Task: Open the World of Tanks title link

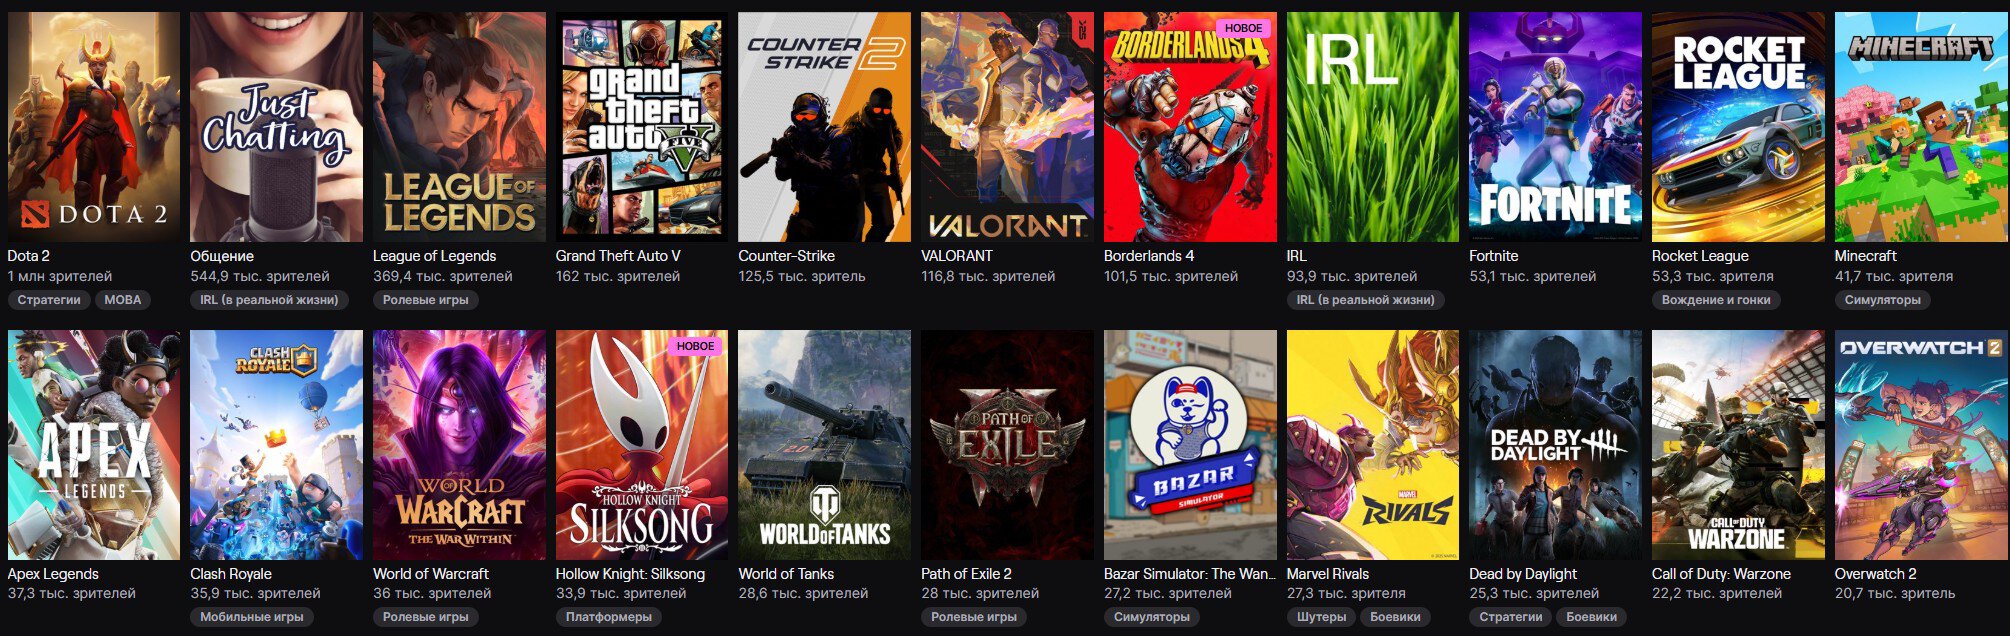Action: pos(786,574)
